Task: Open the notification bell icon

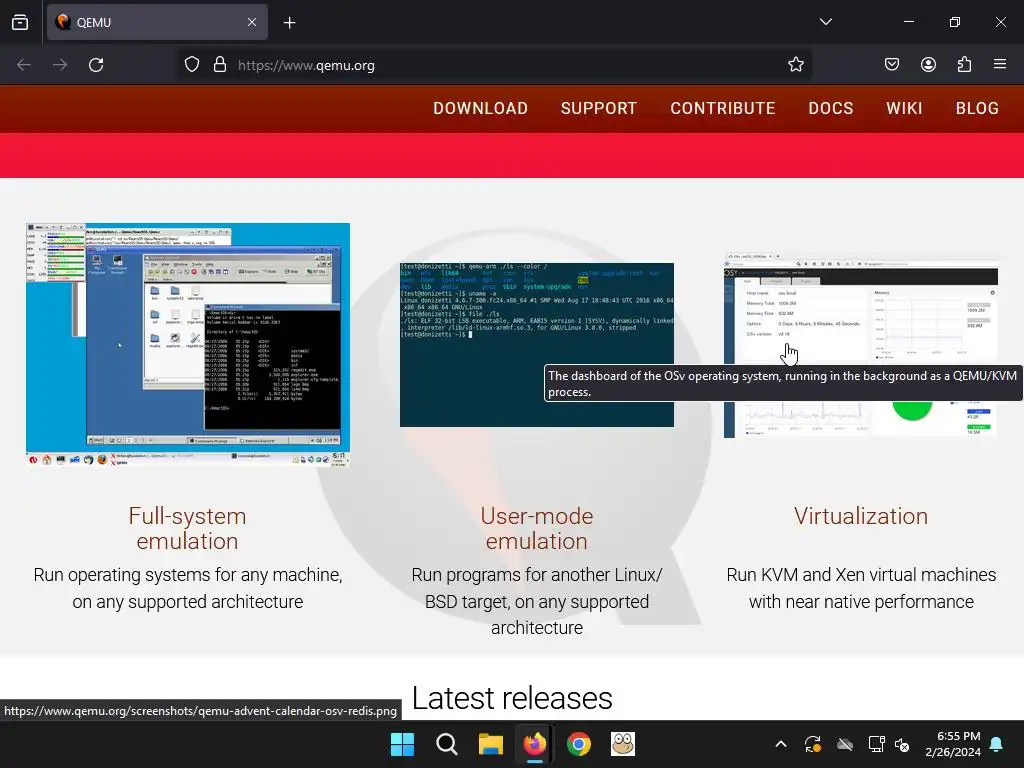Action: pyautogui.click(x=997, y=744)
